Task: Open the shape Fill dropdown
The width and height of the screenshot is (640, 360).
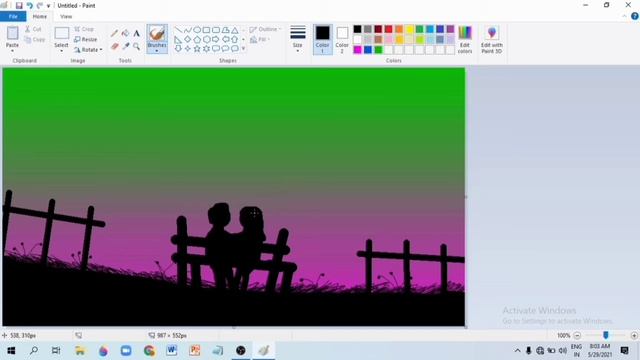Action: 260,40
